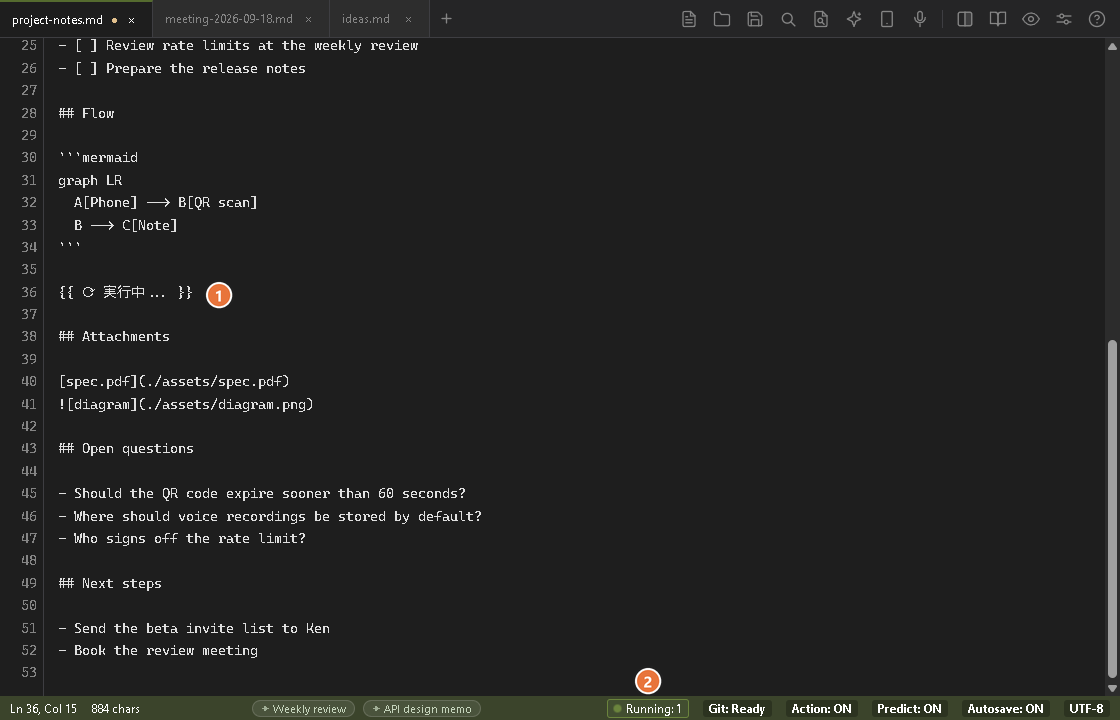Click the Book the review meeting line

(x=158, y=650)
